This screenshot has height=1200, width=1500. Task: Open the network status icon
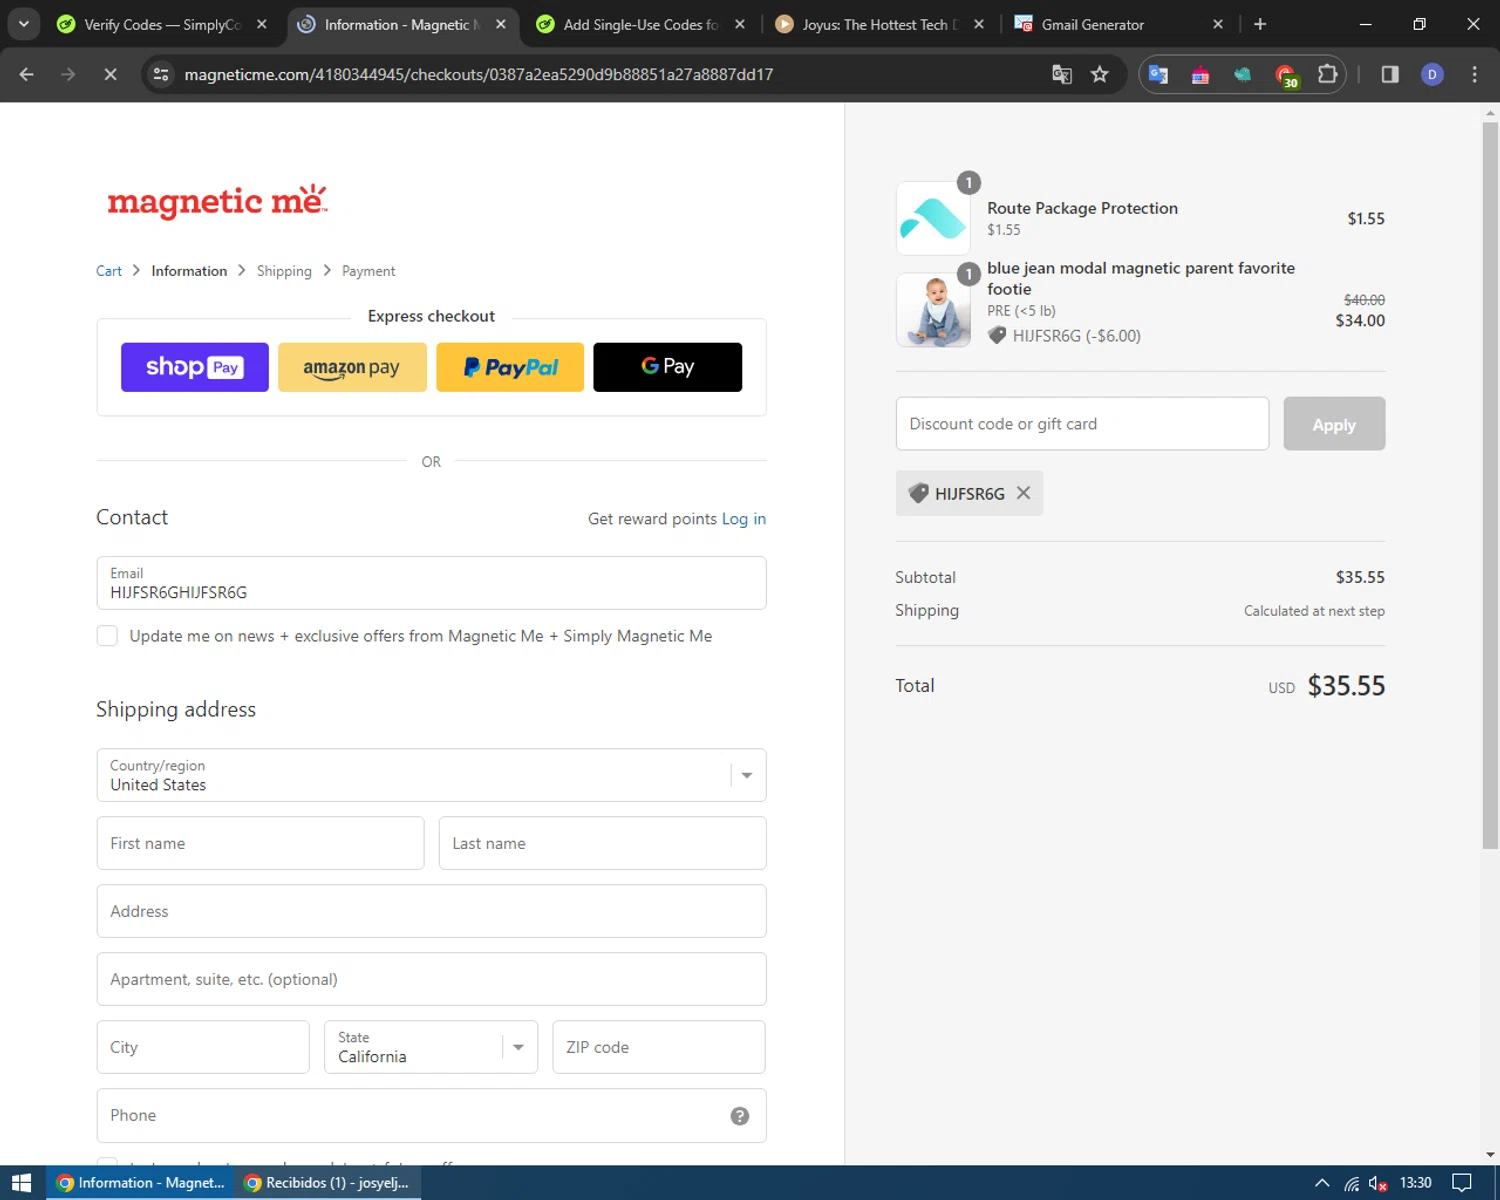coord(1351,1183)
